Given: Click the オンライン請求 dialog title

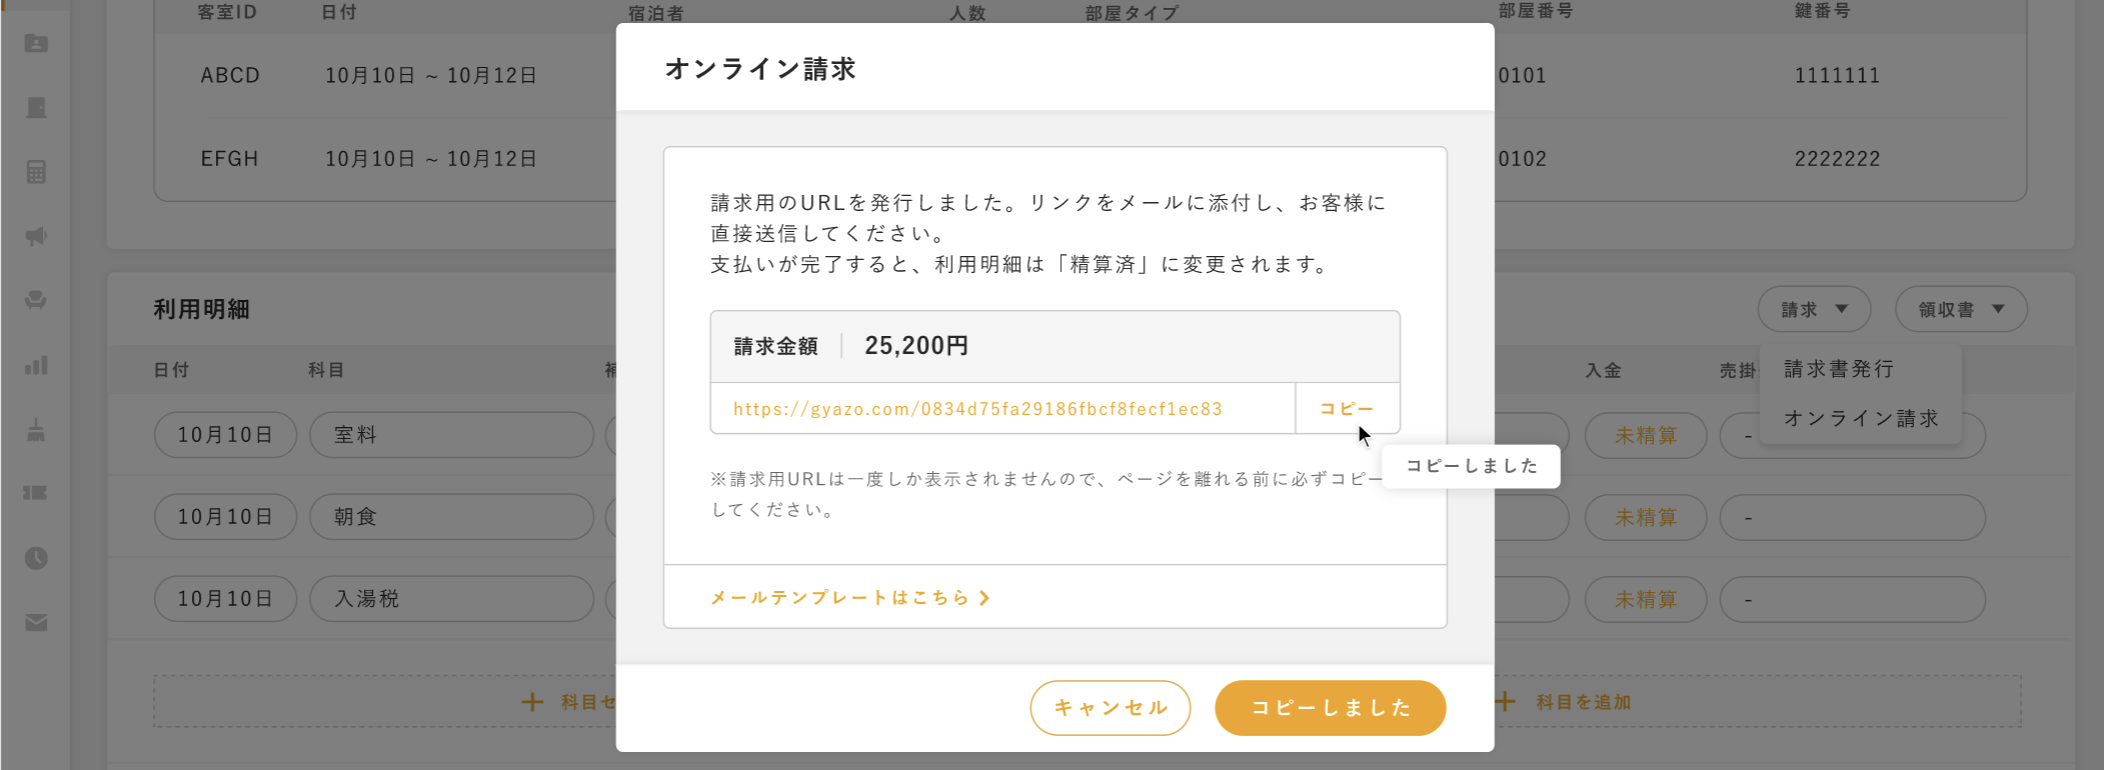Looking at the screenshot, I should click(x=760, y=69).
